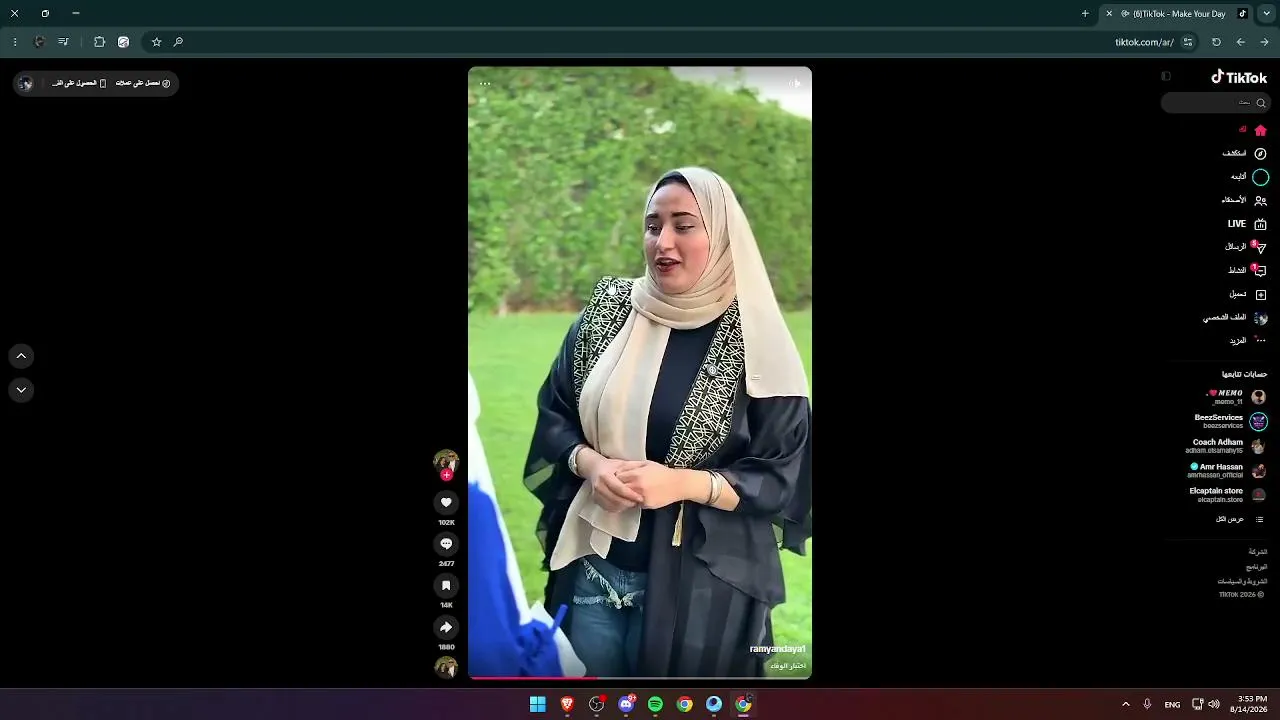Follow the creator with the red plus badge
Screen dimensions: 1280x720
click(x=446, y=475)
